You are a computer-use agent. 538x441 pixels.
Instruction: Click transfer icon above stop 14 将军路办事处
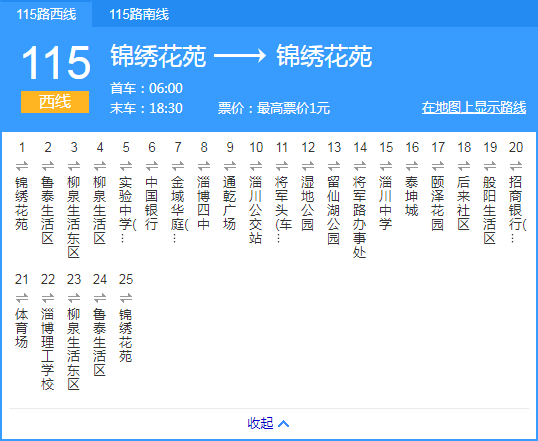(x=360, y=166)
